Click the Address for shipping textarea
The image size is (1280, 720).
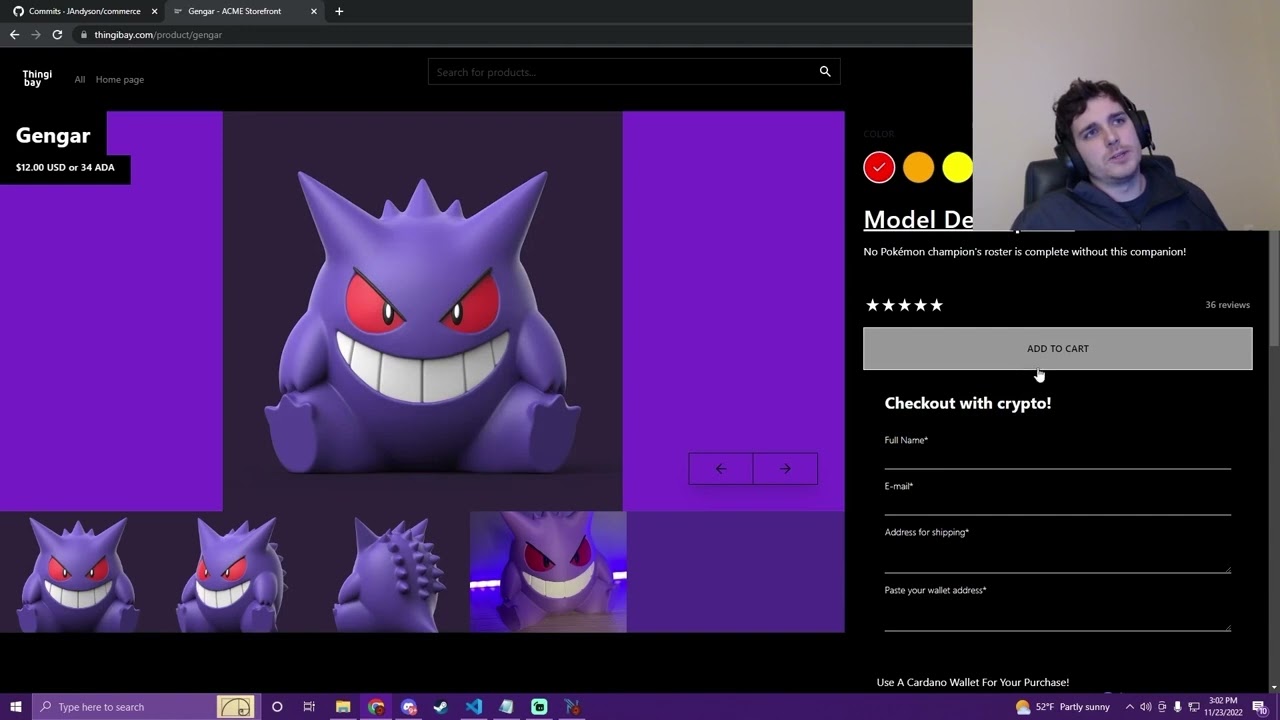click(1057, 557)
